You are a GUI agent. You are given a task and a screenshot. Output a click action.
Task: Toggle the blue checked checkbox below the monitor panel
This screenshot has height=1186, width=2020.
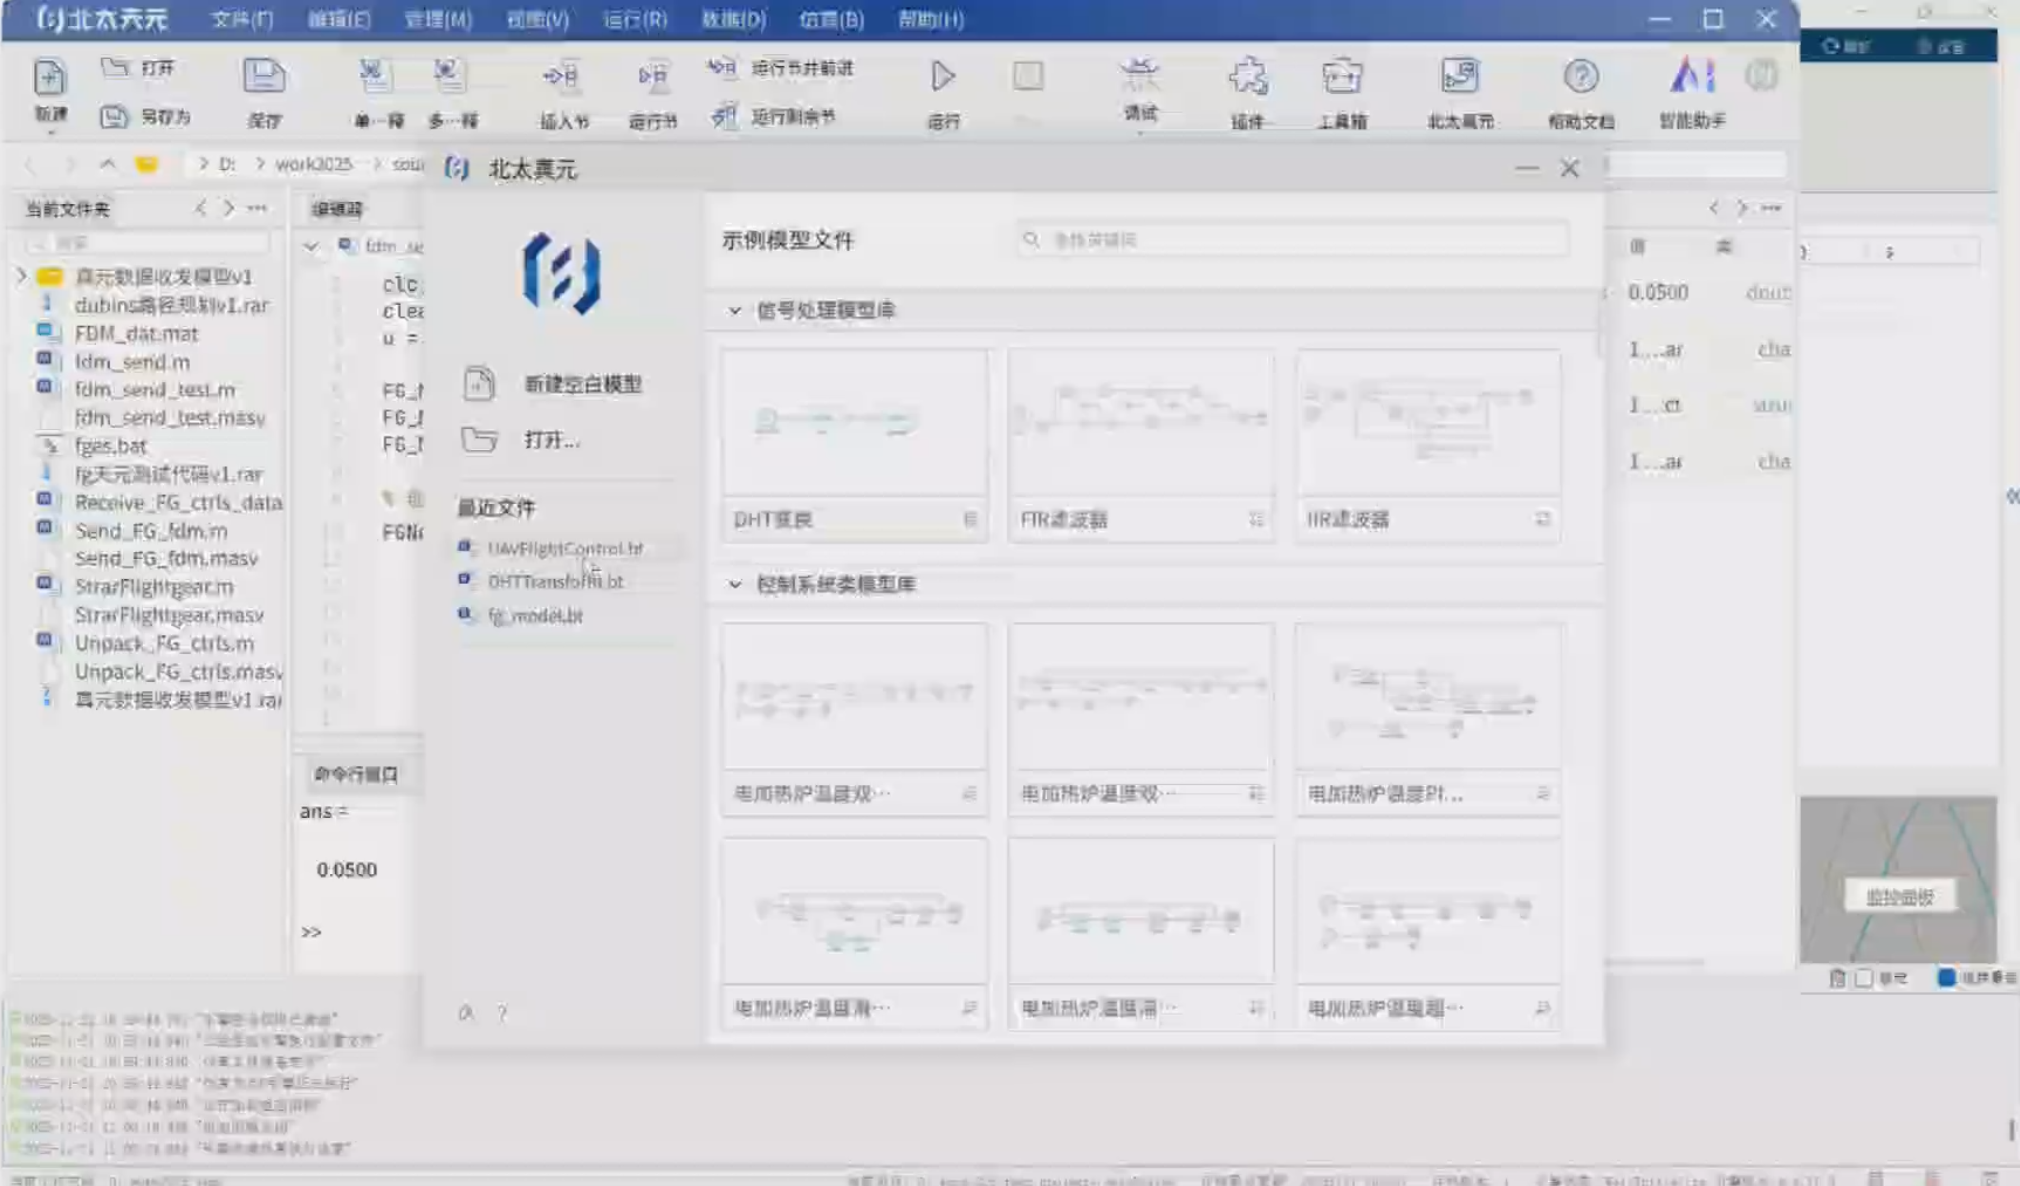tap(1946, 978)
